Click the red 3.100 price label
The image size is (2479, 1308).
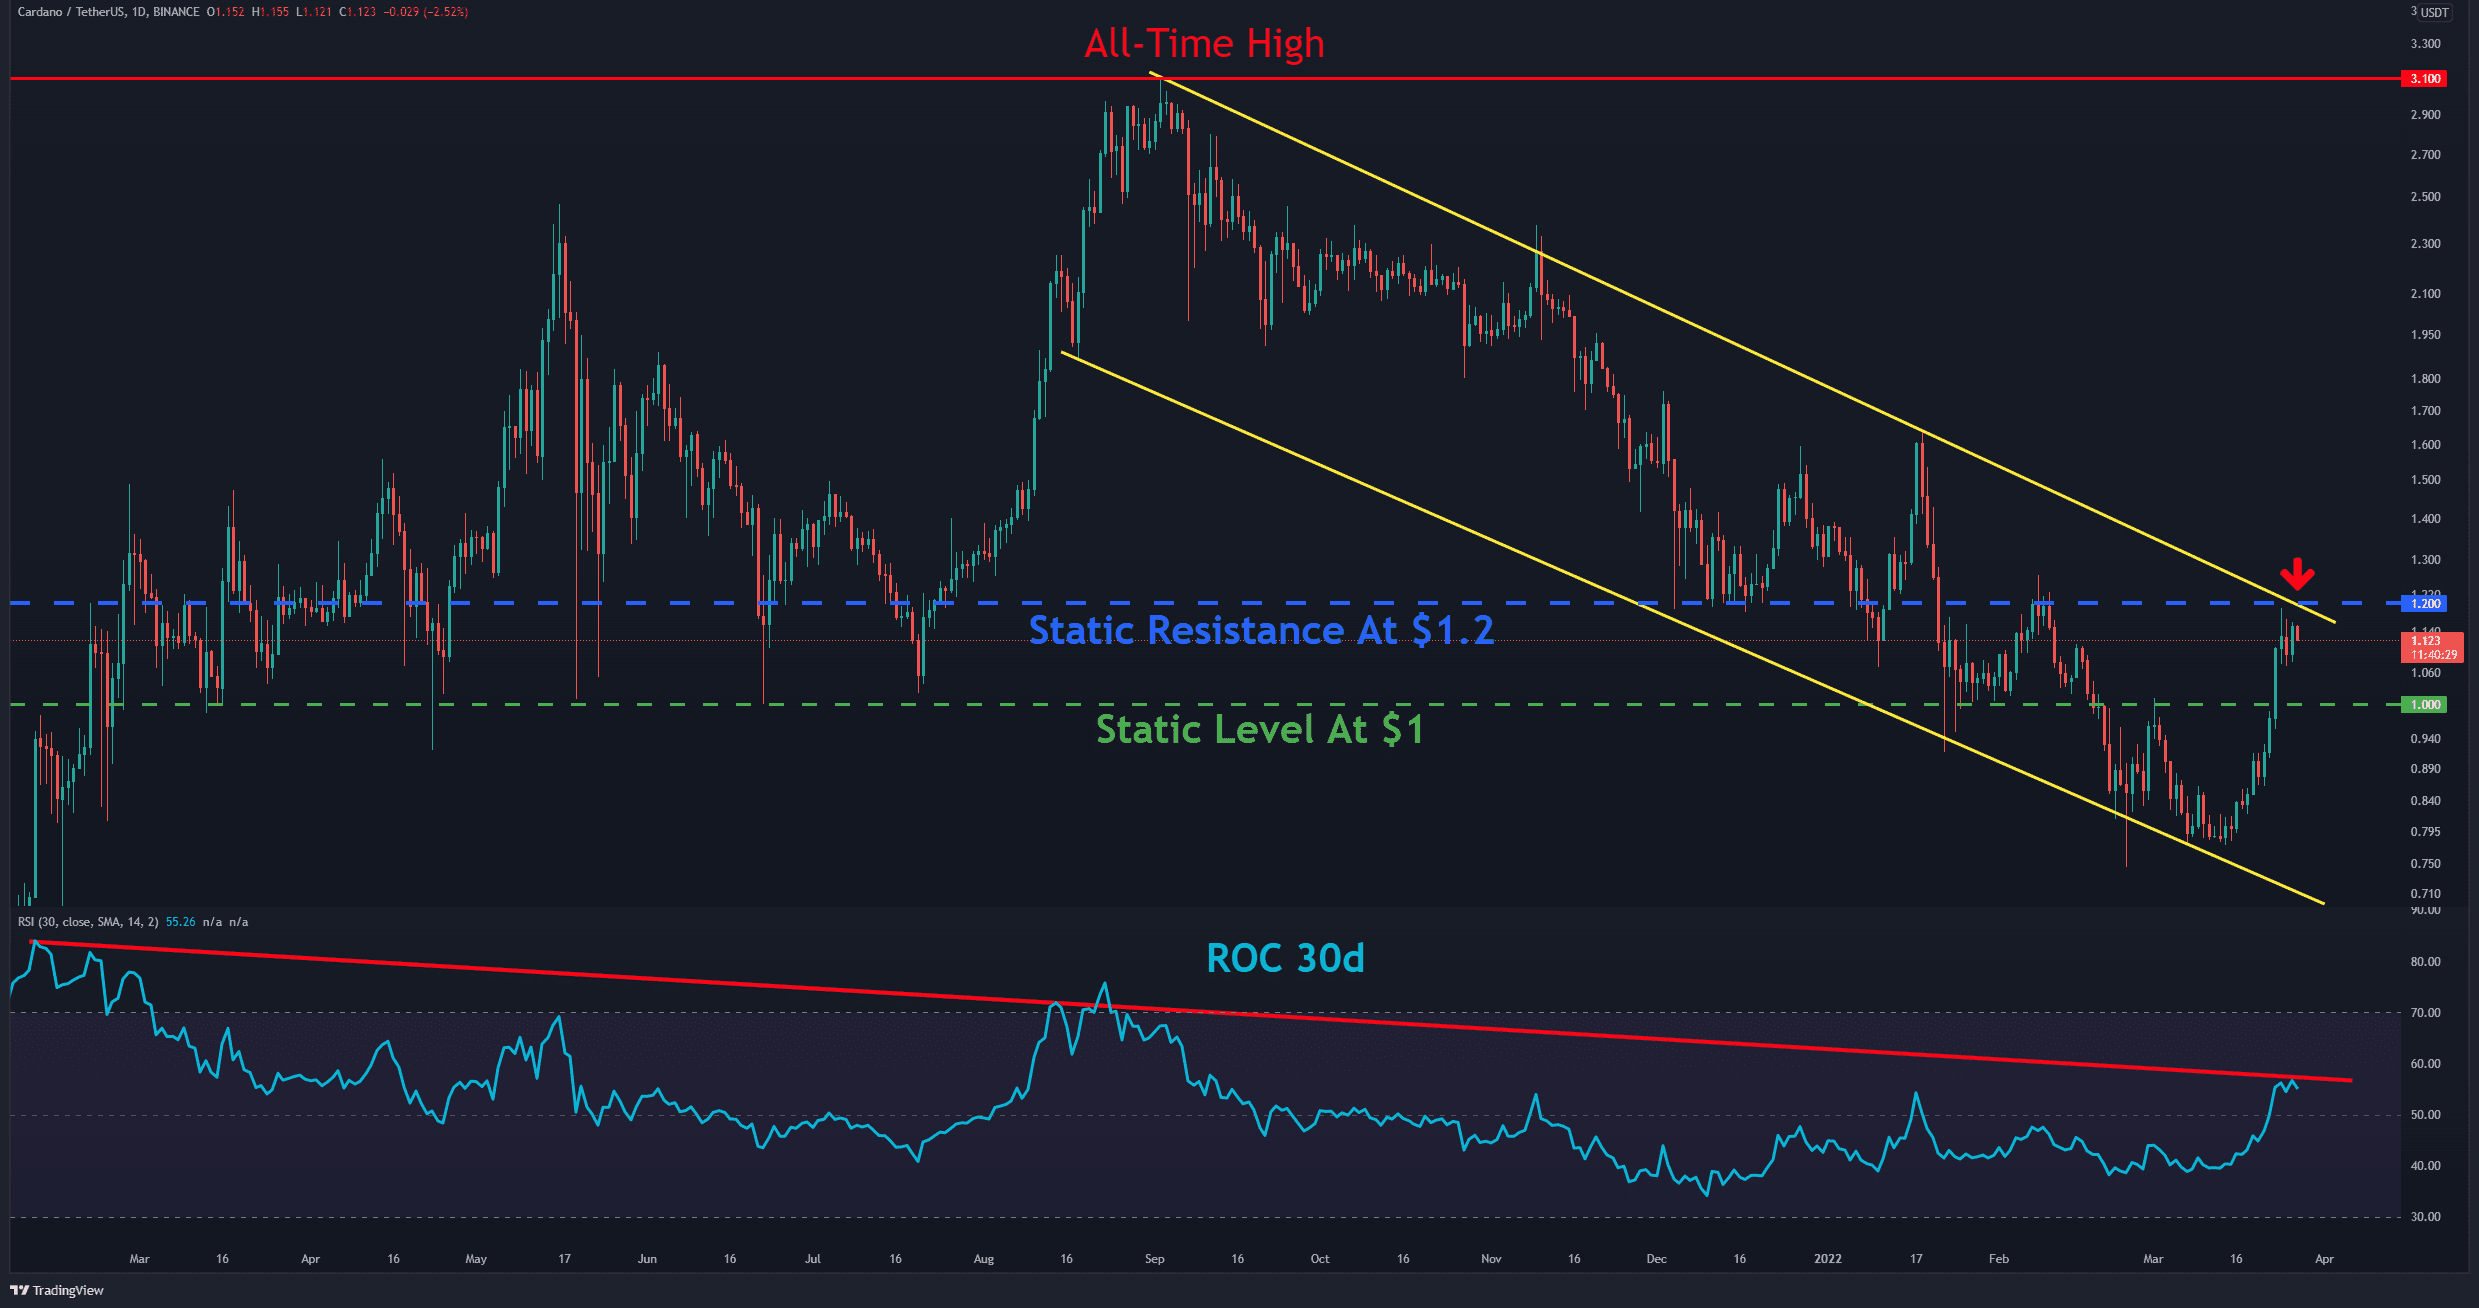click(2424, 79)
